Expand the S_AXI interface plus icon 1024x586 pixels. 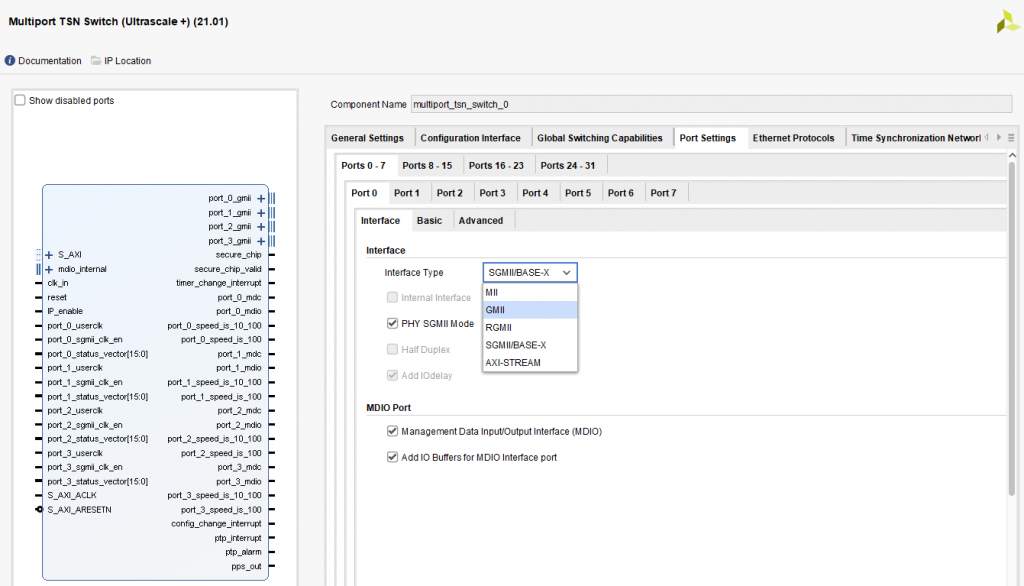(x=49, y=255)
